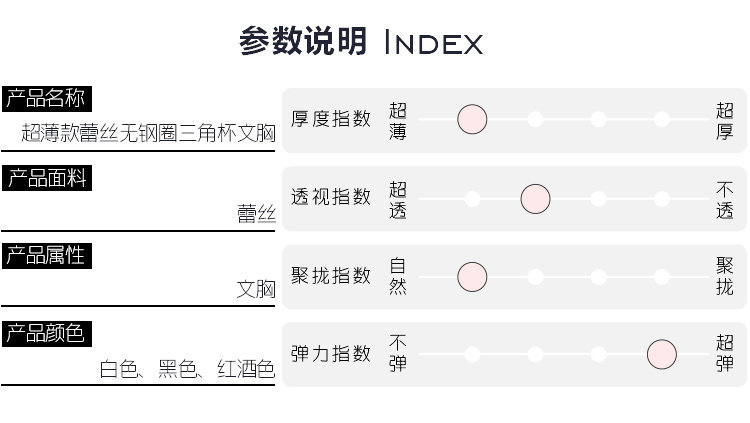Image resolution: width=750 pixels, height=423 pixels.
Task: Click the selected pink dot on 聚拢指数 scale
Action: click(x=472, y=277)
